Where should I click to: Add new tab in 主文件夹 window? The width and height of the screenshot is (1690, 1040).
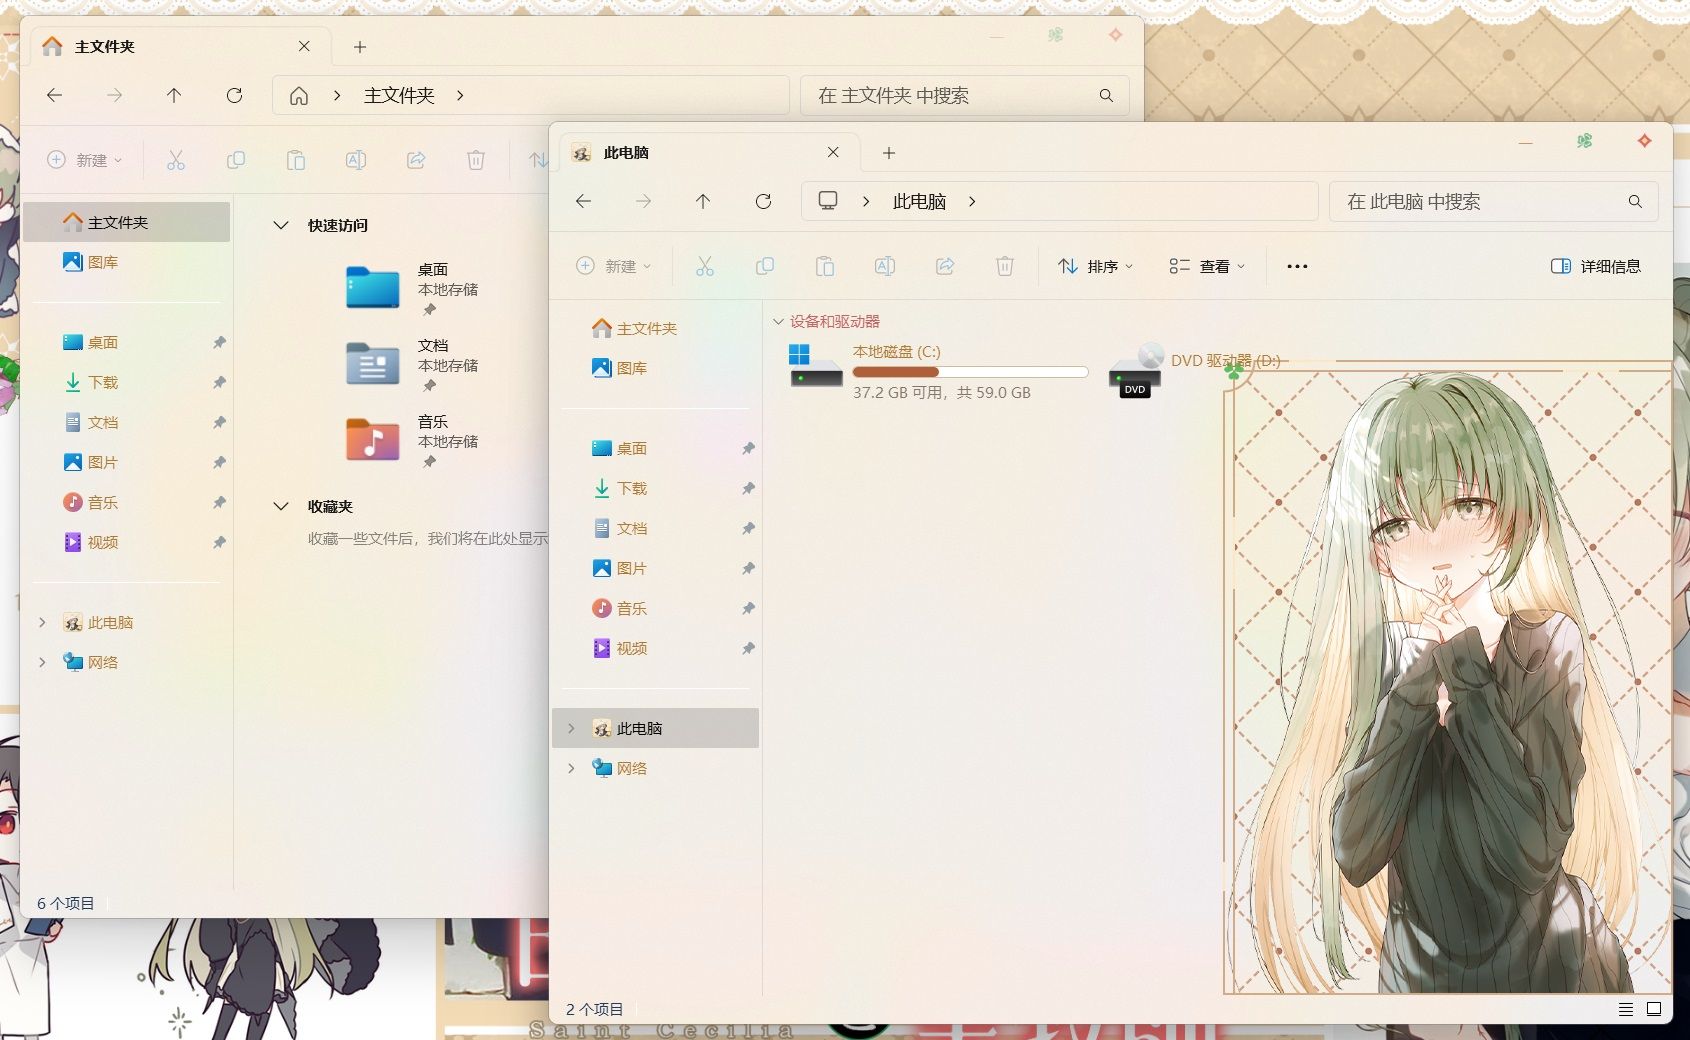tap(360, 47)
